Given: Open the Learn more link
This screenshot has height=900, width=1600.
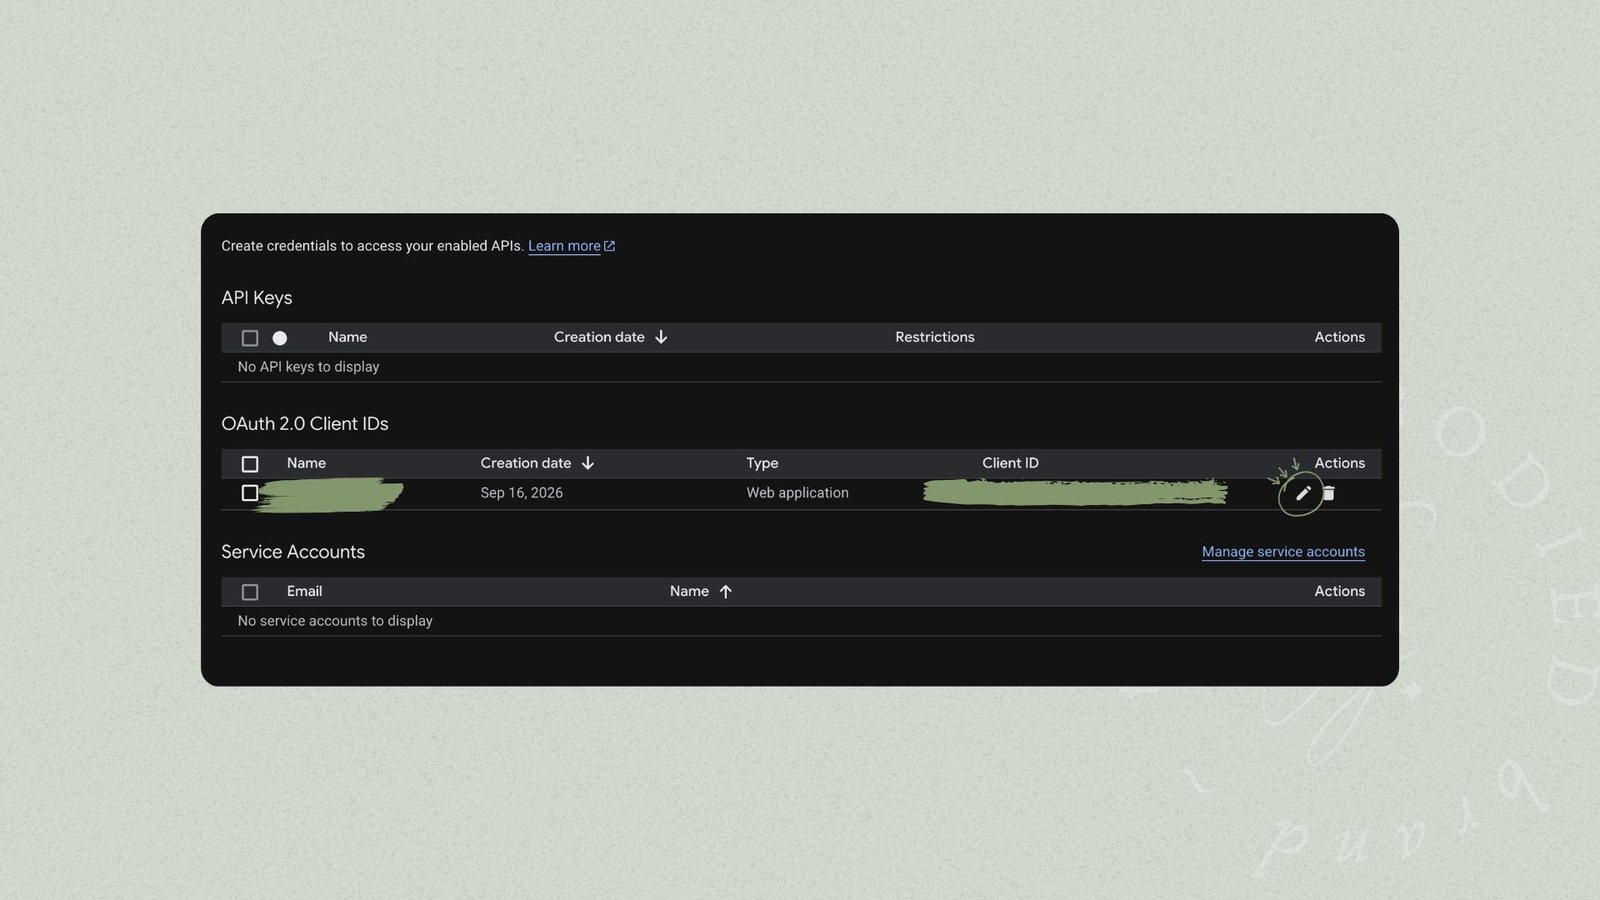Looking at the screenshot, I should pyautogui.click(x=564, y=246).
